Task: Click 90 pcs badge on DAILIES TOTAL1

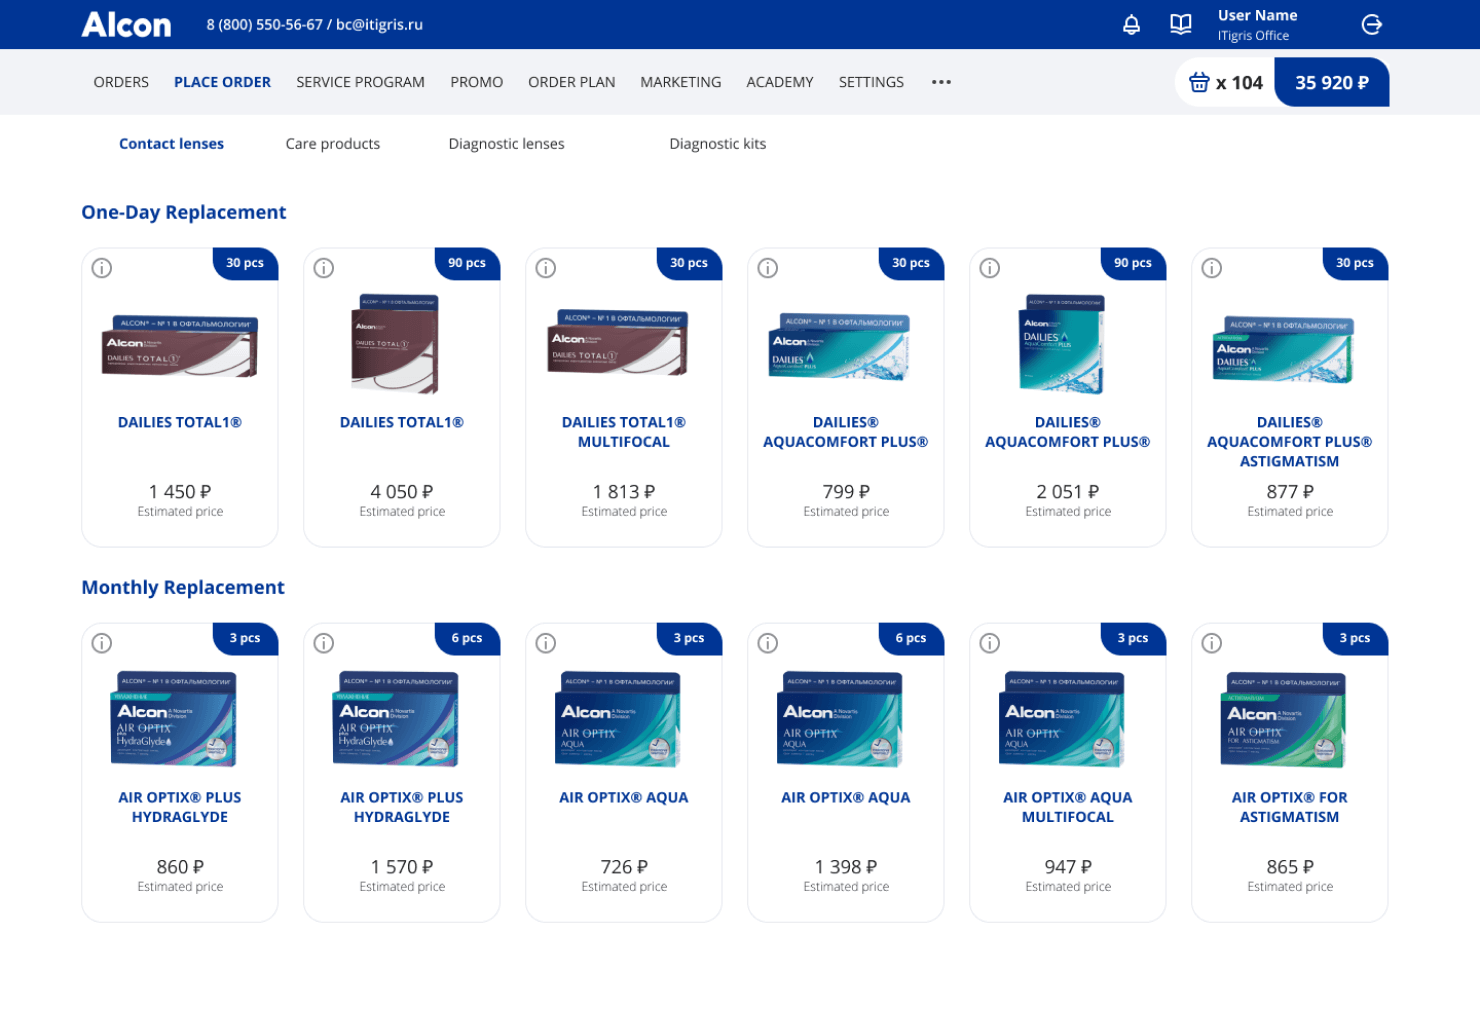Action: pos(467,263)
